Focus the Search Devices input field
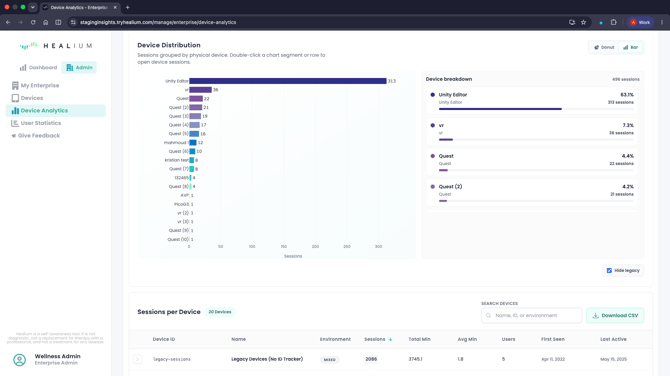The width and height of the screenshot is (670, 376). click(x=531, y=315)
